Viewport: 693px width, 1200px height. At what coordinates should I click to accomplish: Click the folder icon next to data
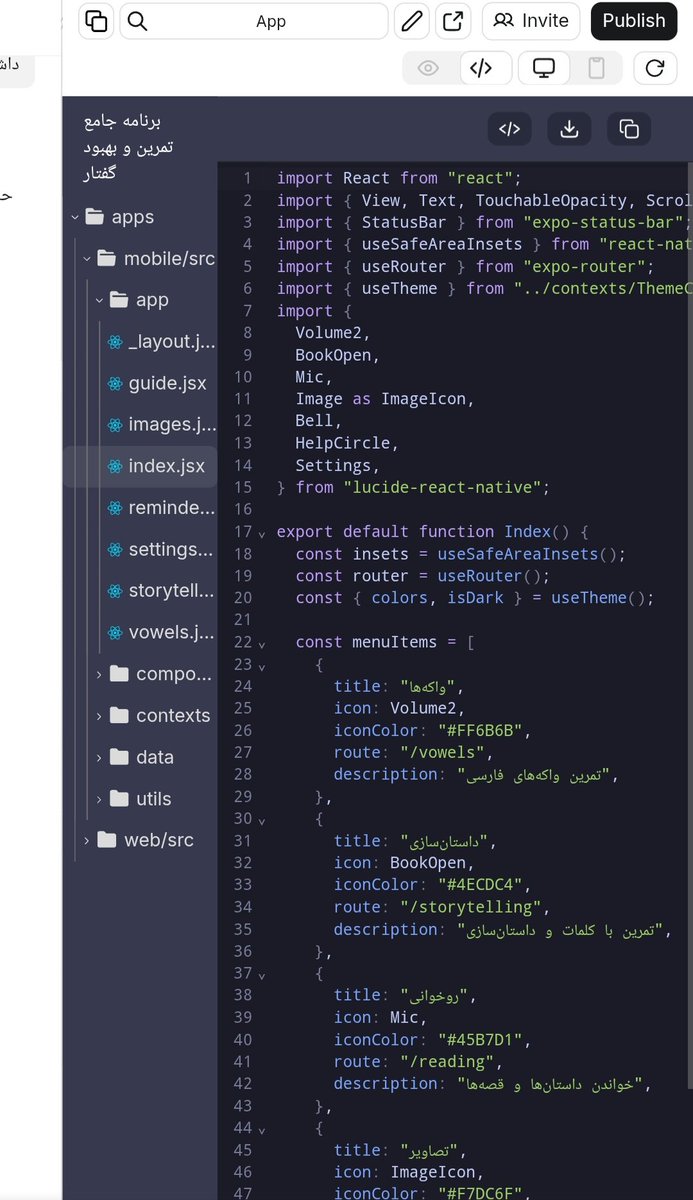click(119, 758)
